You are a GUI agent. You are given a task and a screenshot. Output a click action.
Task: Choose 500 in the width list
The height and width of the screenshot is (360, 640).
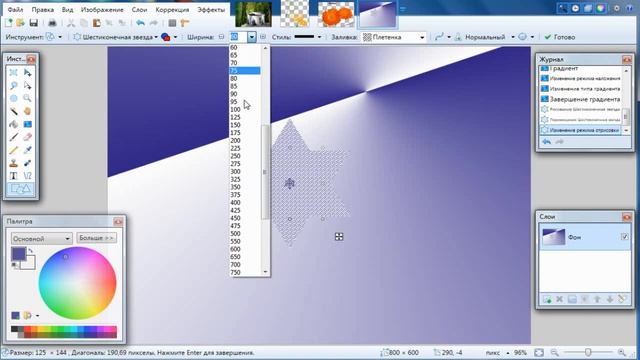245,233
